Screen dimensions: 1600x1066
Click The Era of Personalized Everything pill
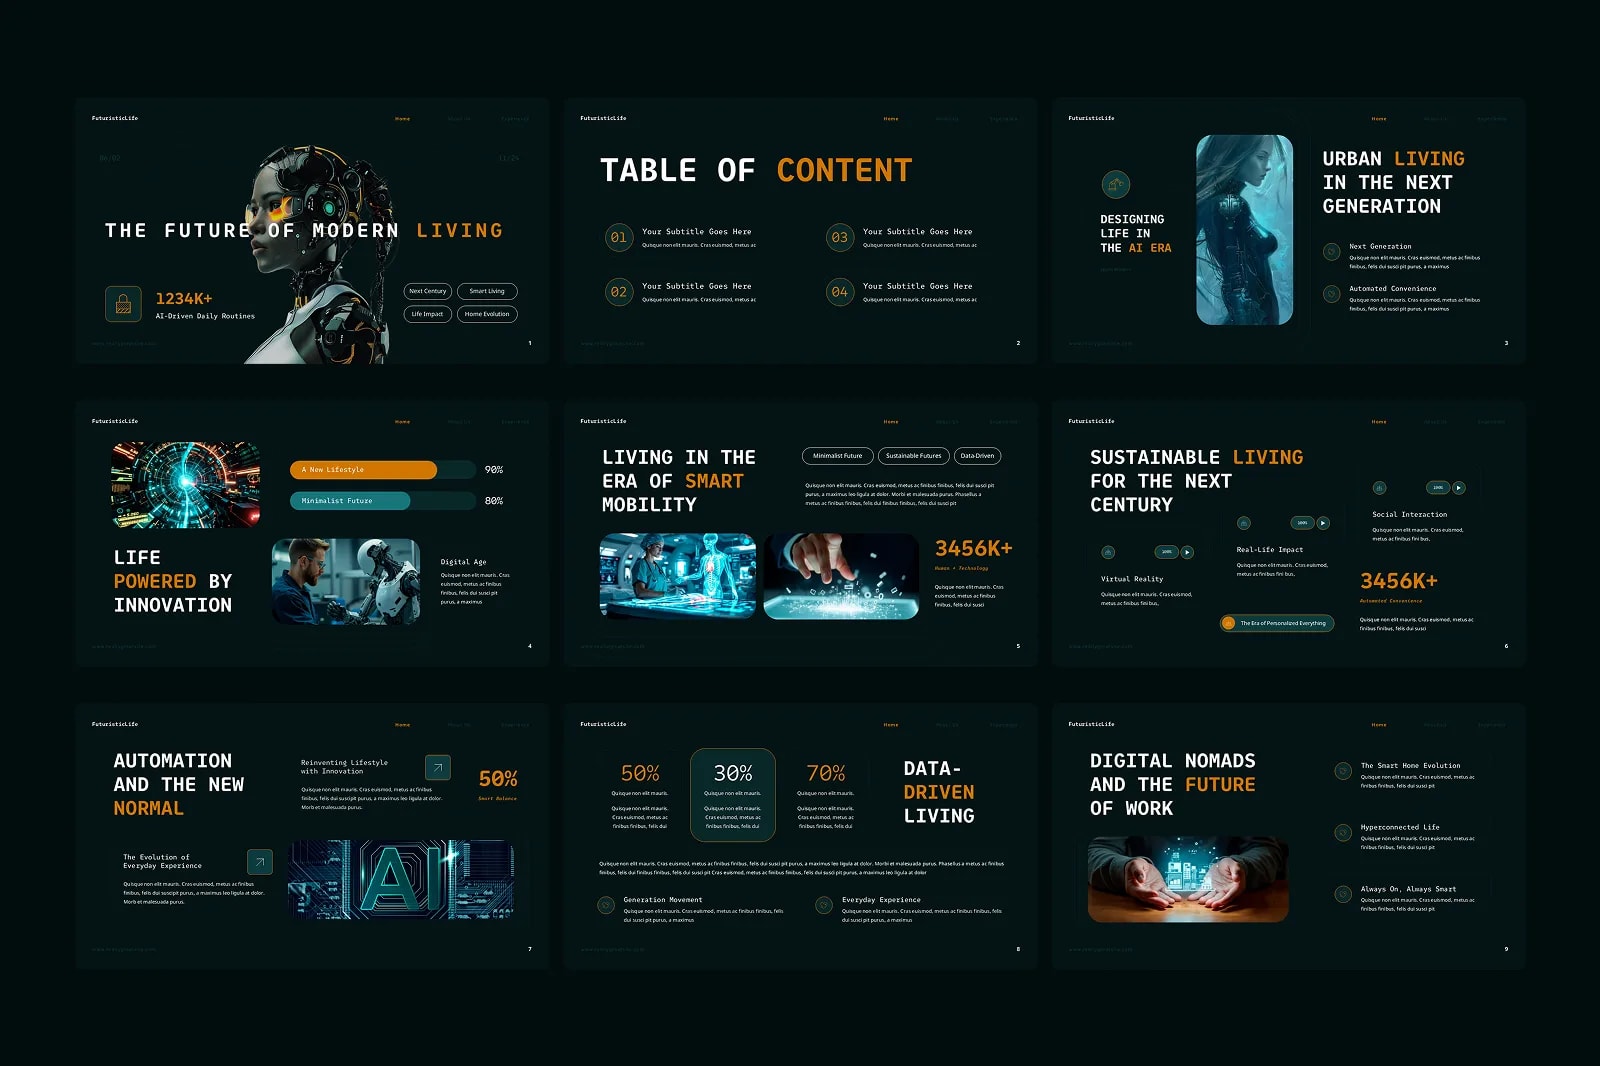point(1277,623)
